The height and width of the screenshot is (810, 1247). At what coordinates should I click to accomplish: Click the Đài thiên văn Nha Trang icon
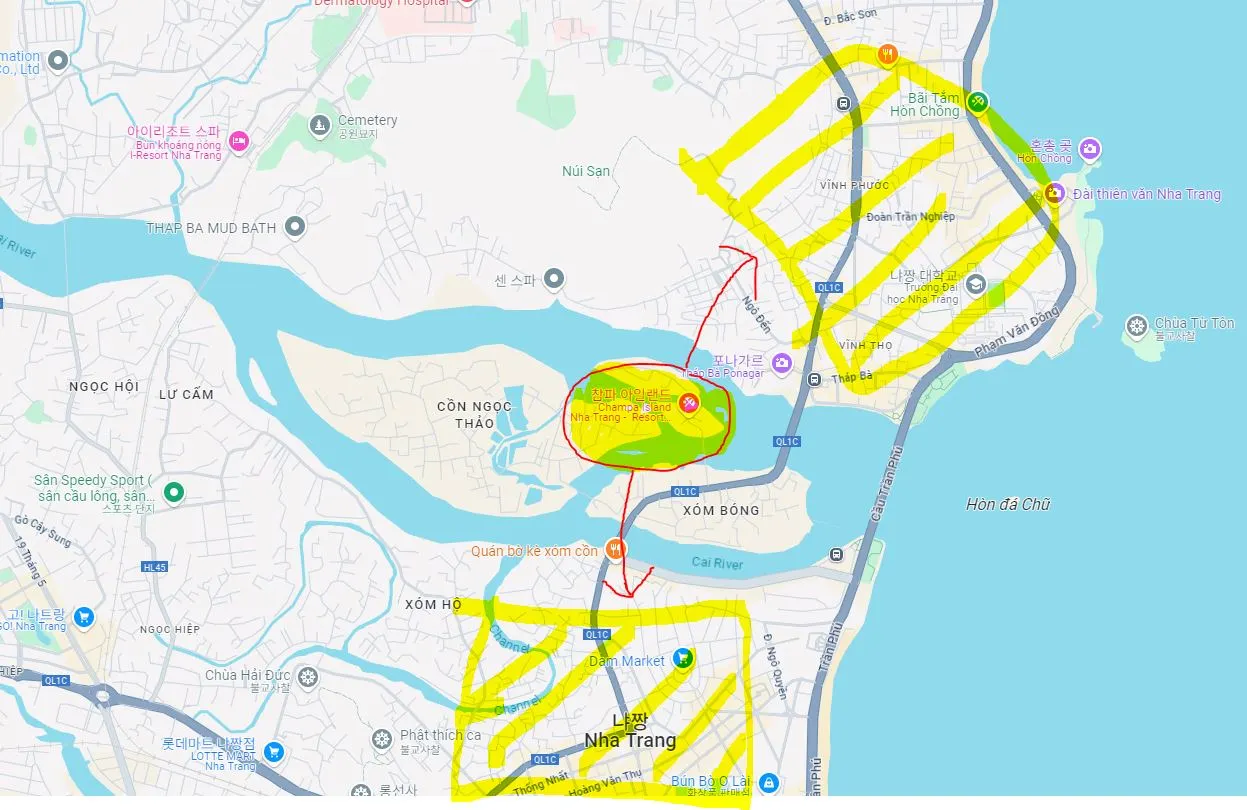click(1053, 192)
